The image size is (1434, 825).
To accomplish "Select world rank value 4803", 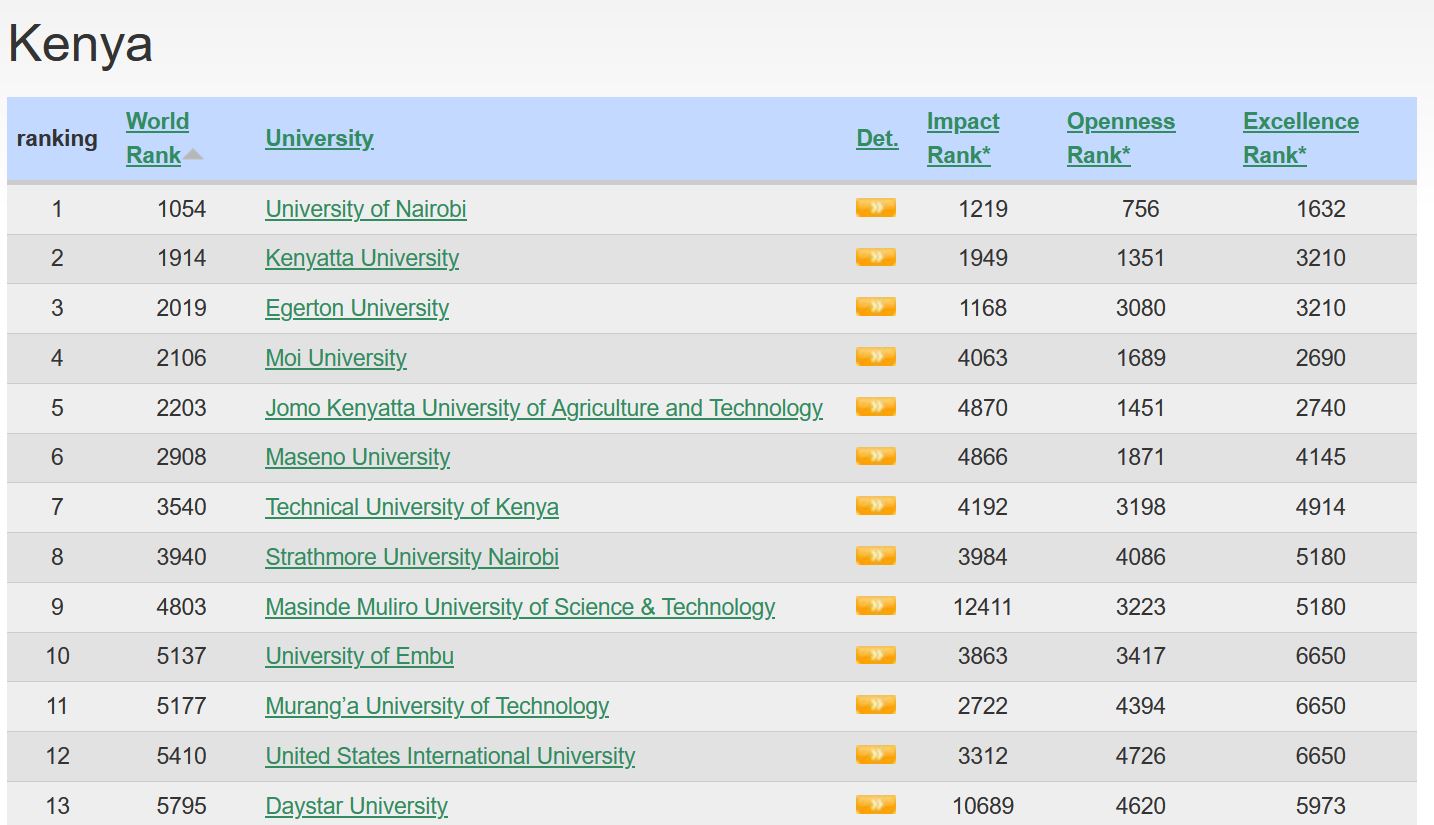I will point(181,607).
